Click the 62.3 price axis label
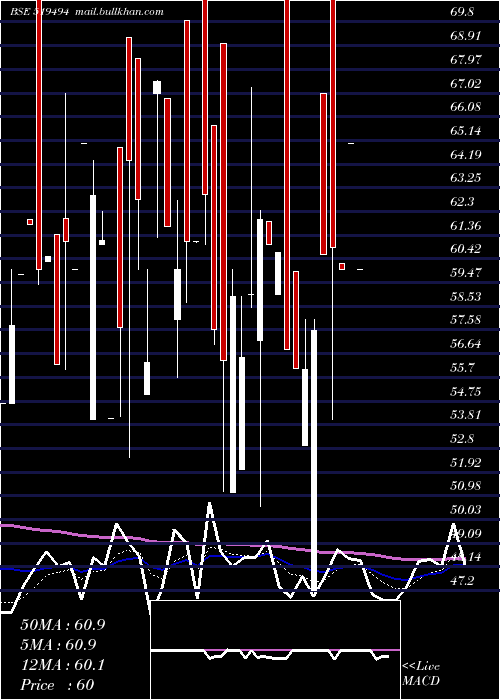The height and width of the screenshot is (700, 500). pyautogui.click(x=462, y=202)
